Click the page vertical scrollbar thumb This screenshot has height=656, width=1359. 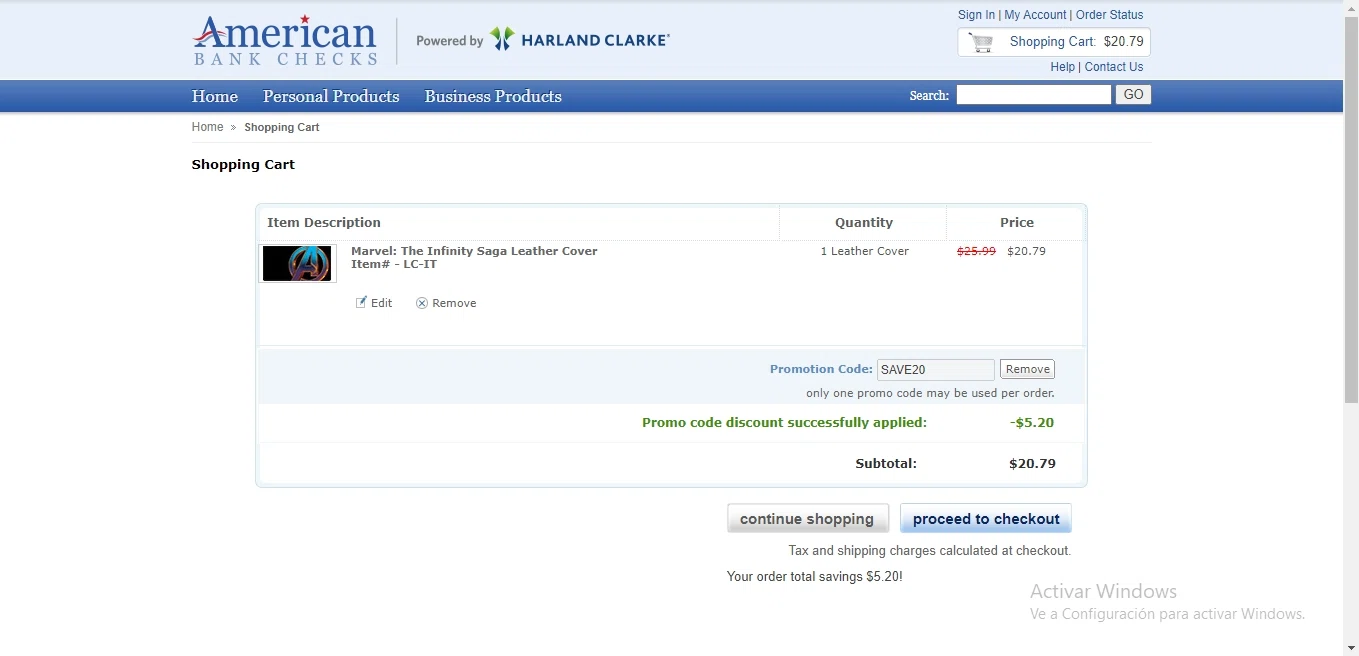pos(1351,210)
